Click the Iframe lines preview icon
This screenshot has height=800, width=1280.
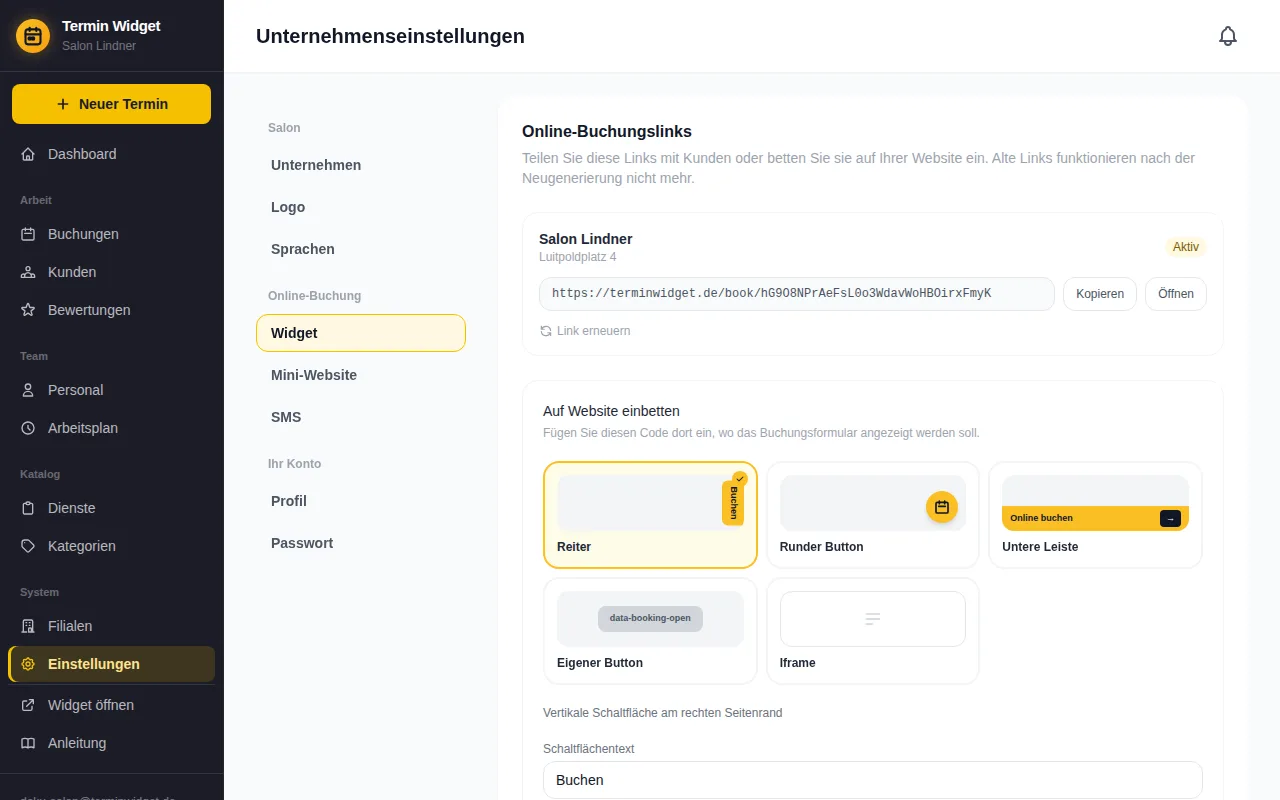click(x=873, y=619)
